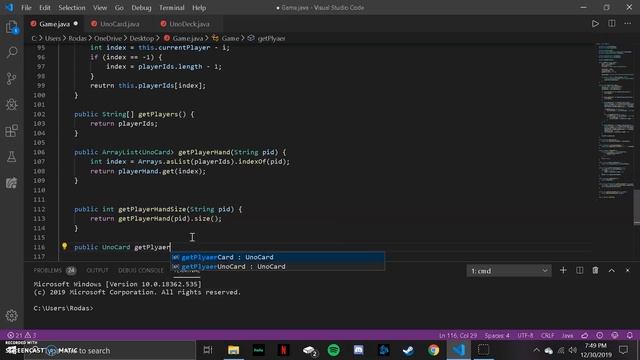Add a new terminal with plus icon
Image resolution: width=640 pixels, height=360 pixels.
pos(563,270)
